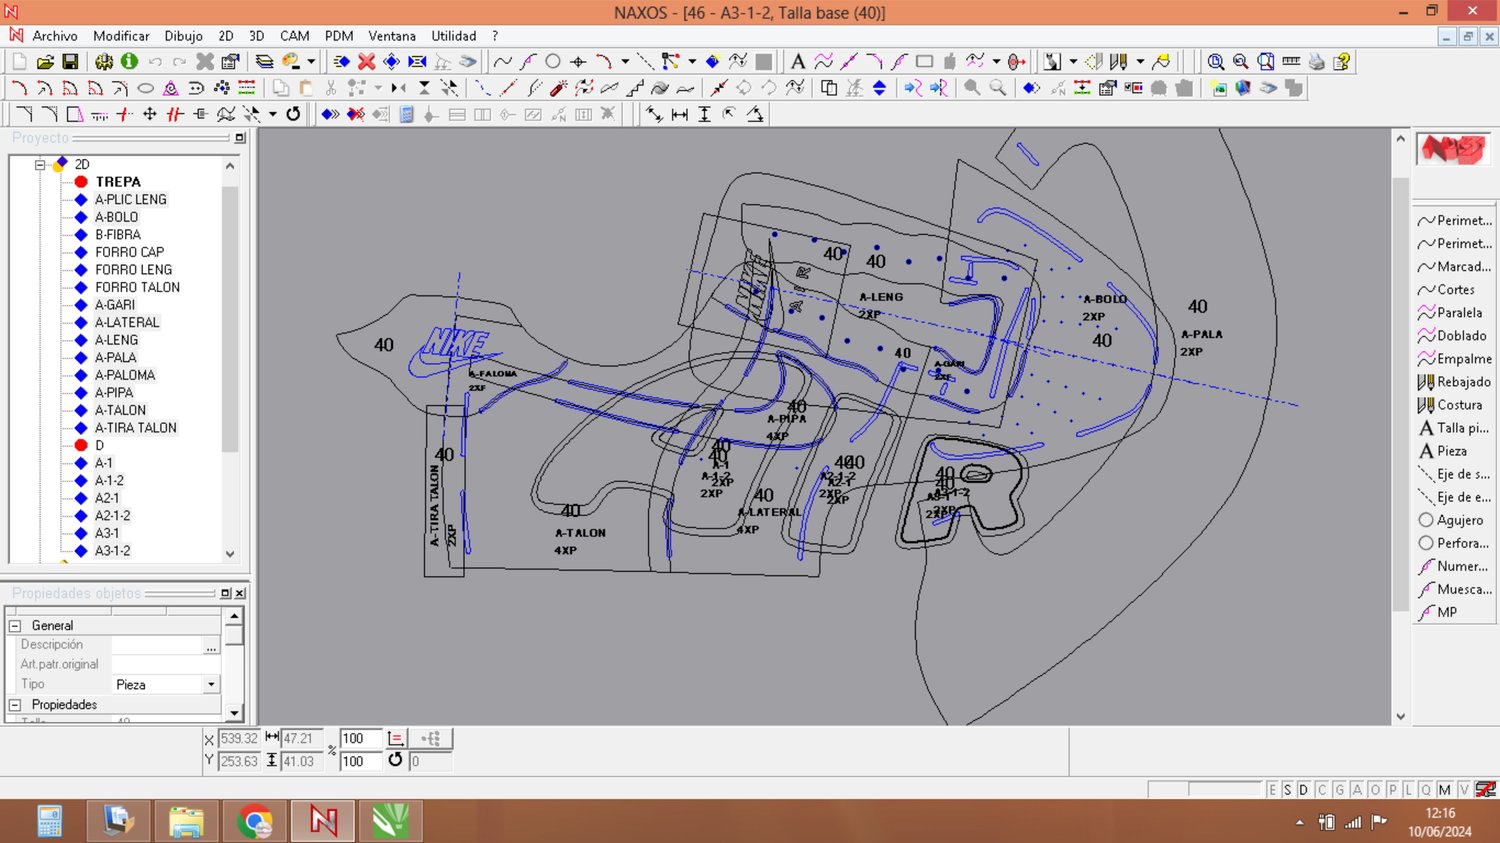Click project tree scroll down arrow
Image resolution: width=1500 pixels, height=843 pixels.
tap(230, 554)
